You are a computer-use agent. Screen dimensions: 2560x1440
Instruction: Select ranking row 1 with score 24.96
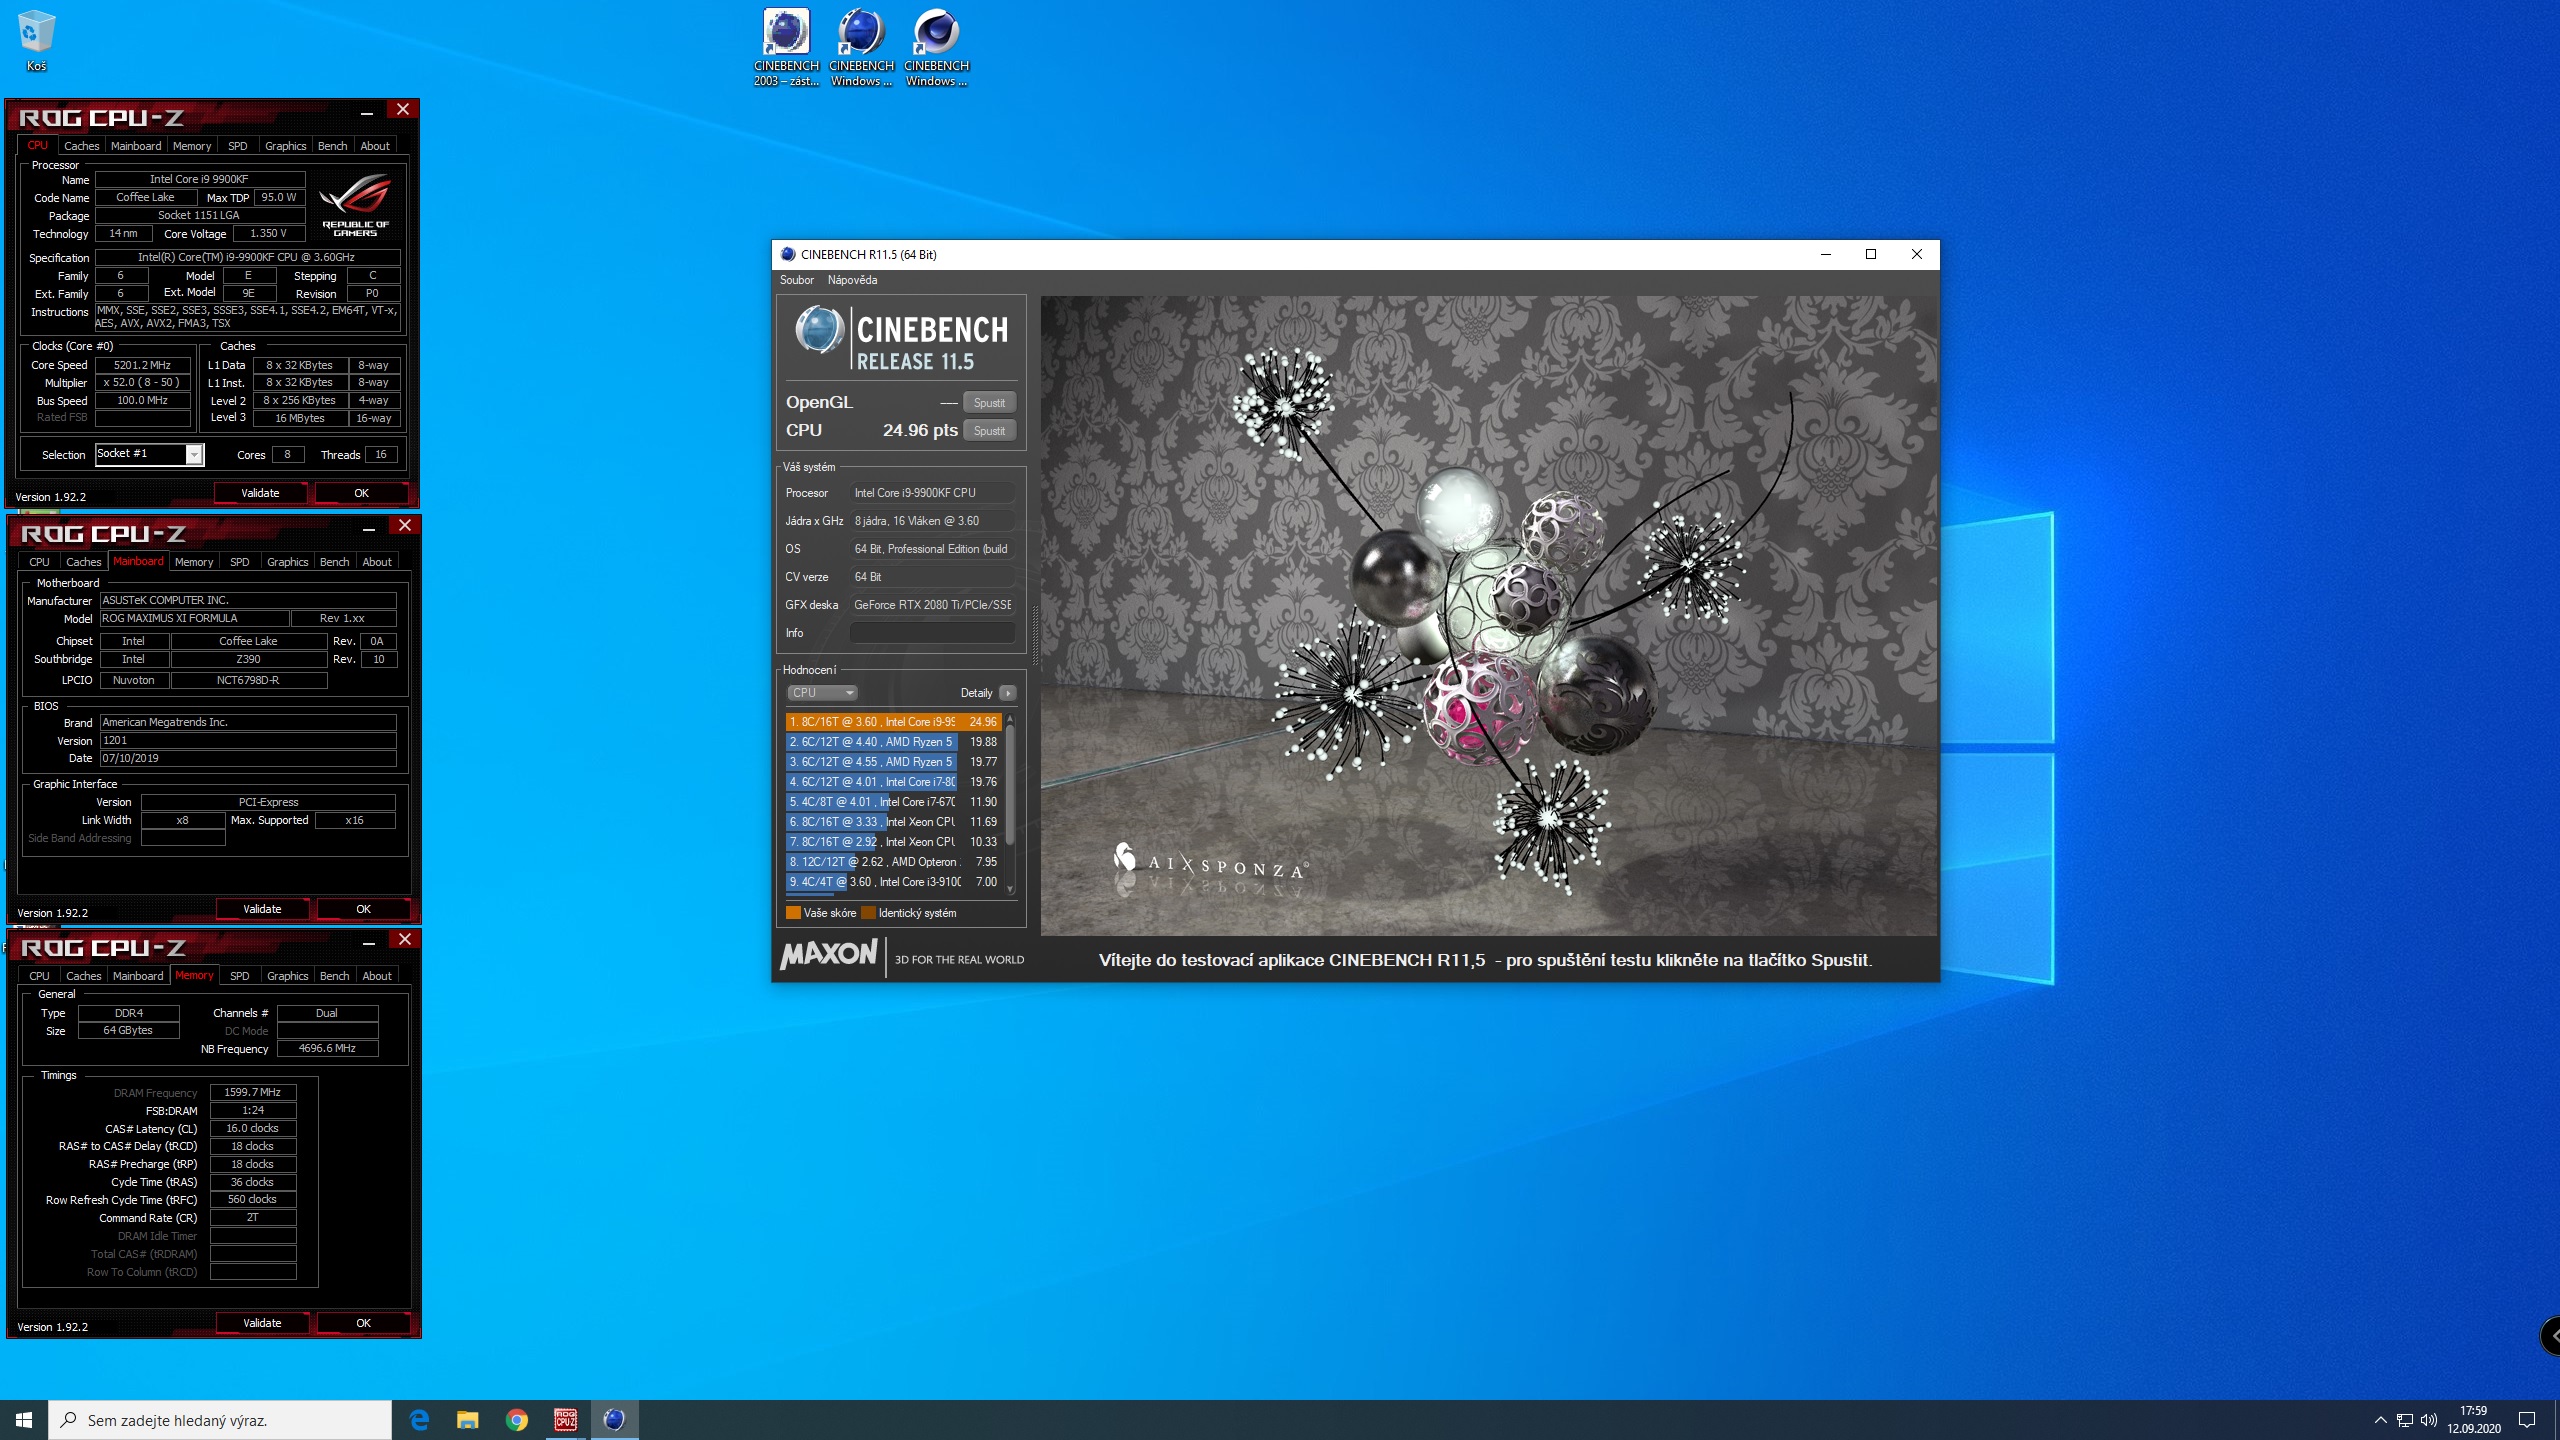(x=894, y=722)
